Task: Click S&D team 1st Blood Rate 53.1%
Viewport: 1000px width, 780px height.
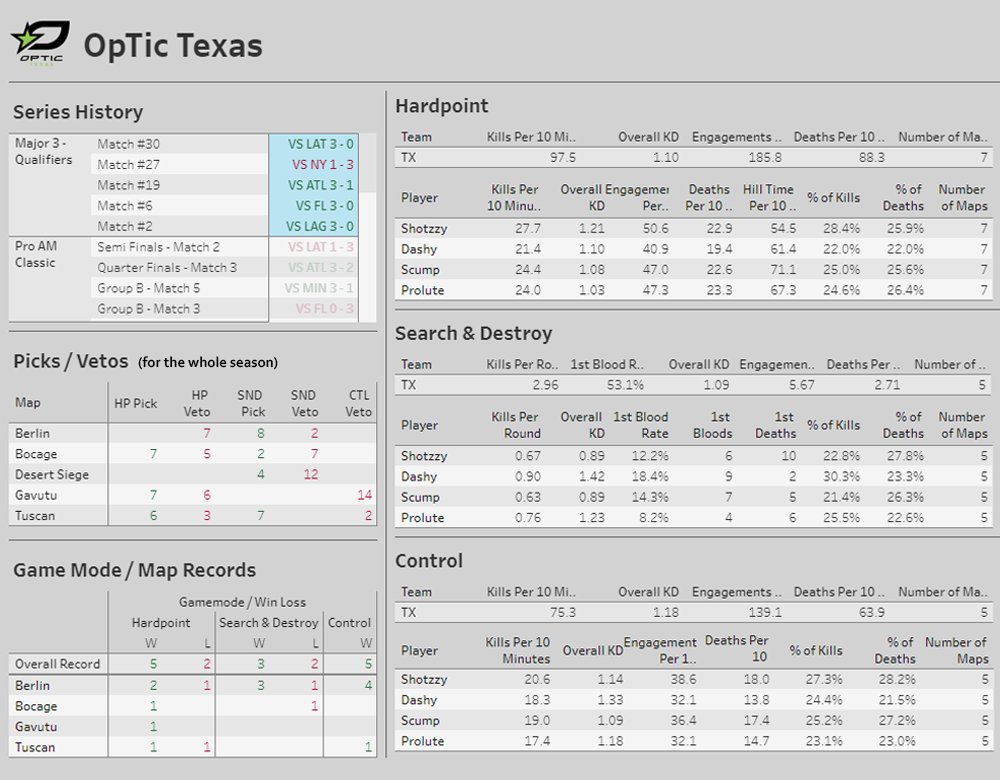Action: (x=625, y=385)
